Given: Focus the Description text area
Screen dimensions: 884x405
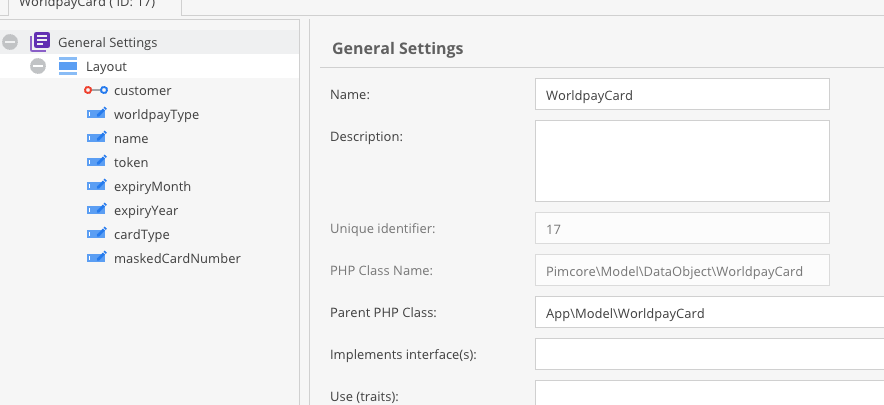Looking at the screenshot, I should (x=682, y=161).
